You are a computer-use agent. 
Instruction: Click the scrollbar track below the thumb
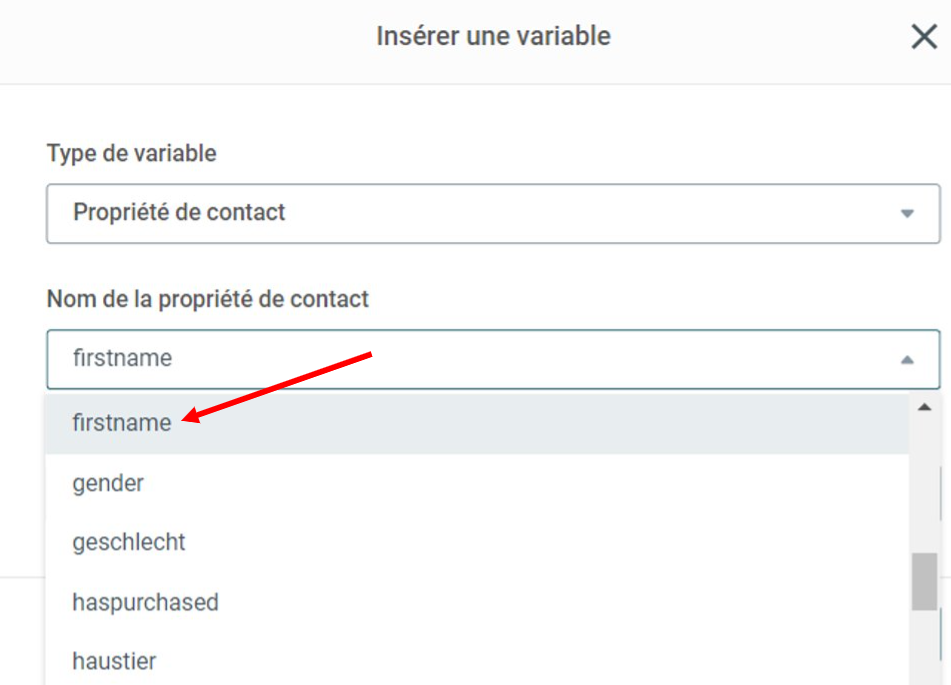pyautogui.click(x=924, y=647)
